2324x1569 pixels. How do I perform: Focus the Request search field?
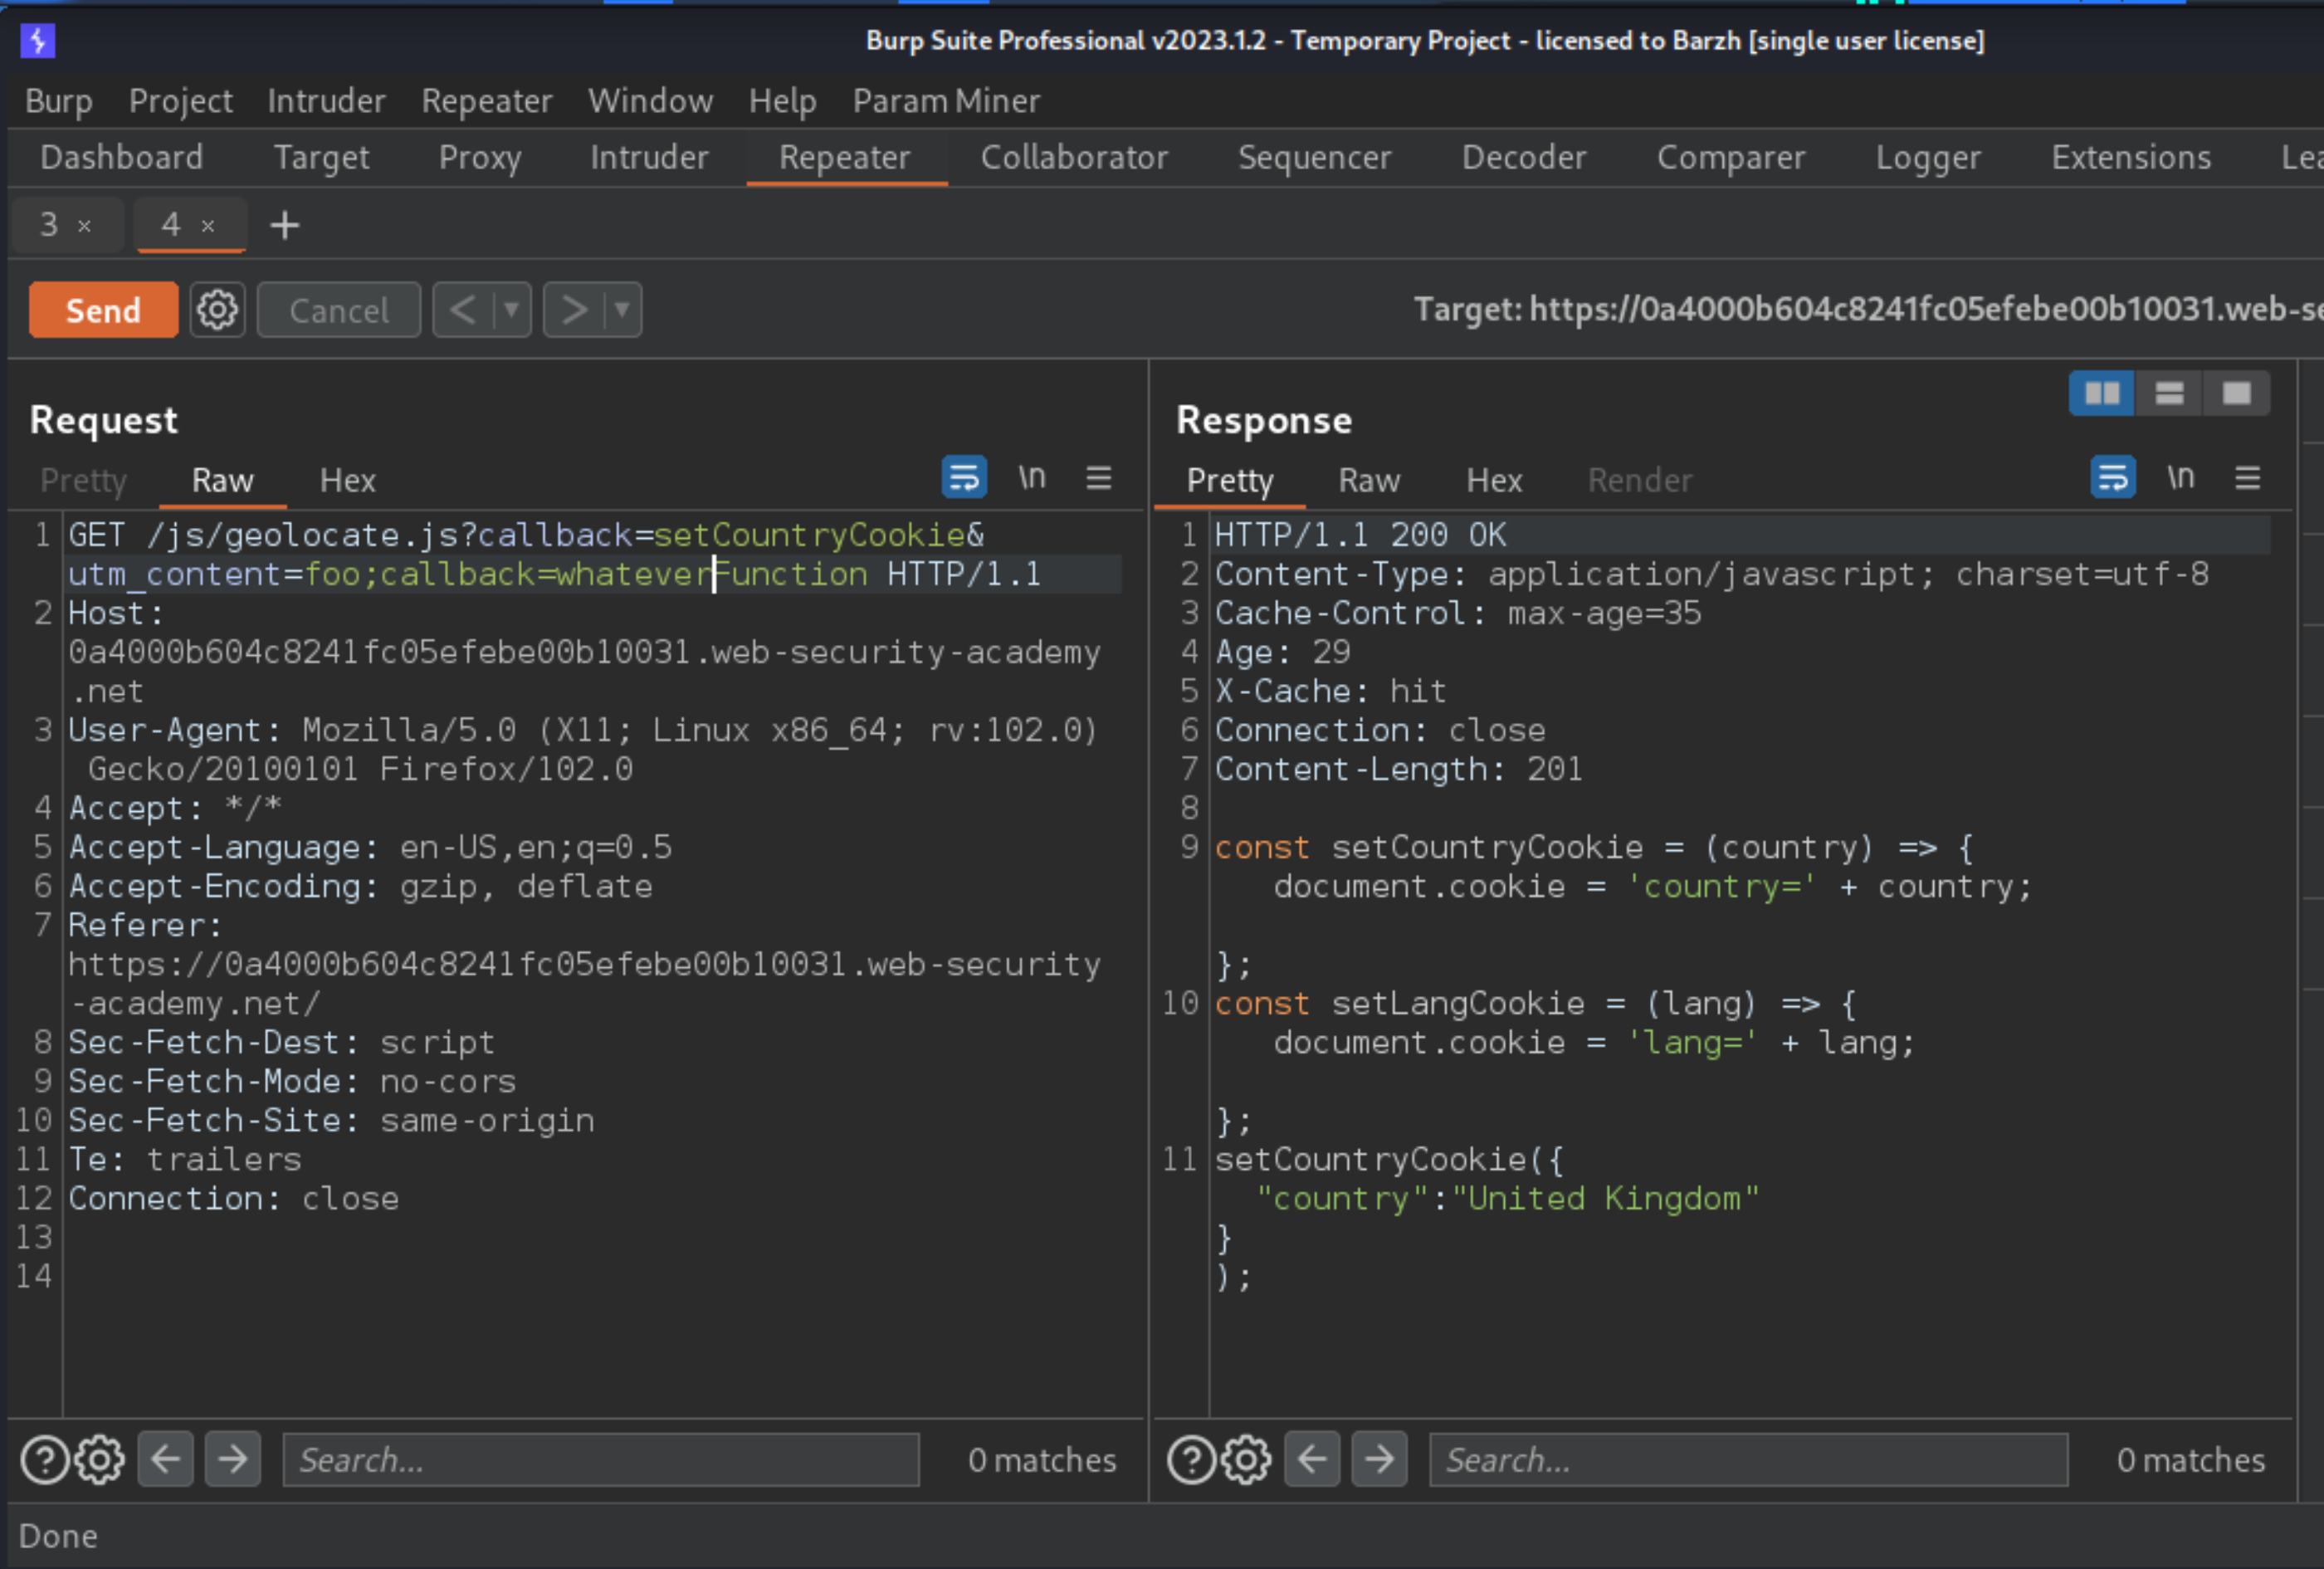pyautogui.click(x=601, y=1459)
